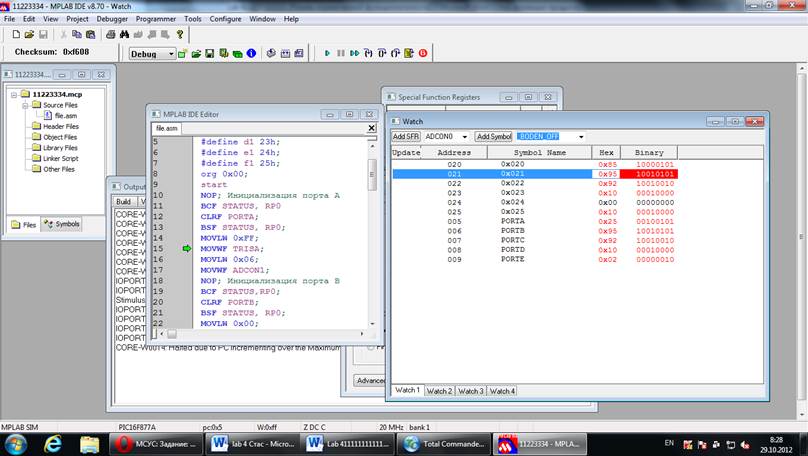Click the Find binoculars icon
This screenshot has height=456, width=808.
[x=124, y=35]
